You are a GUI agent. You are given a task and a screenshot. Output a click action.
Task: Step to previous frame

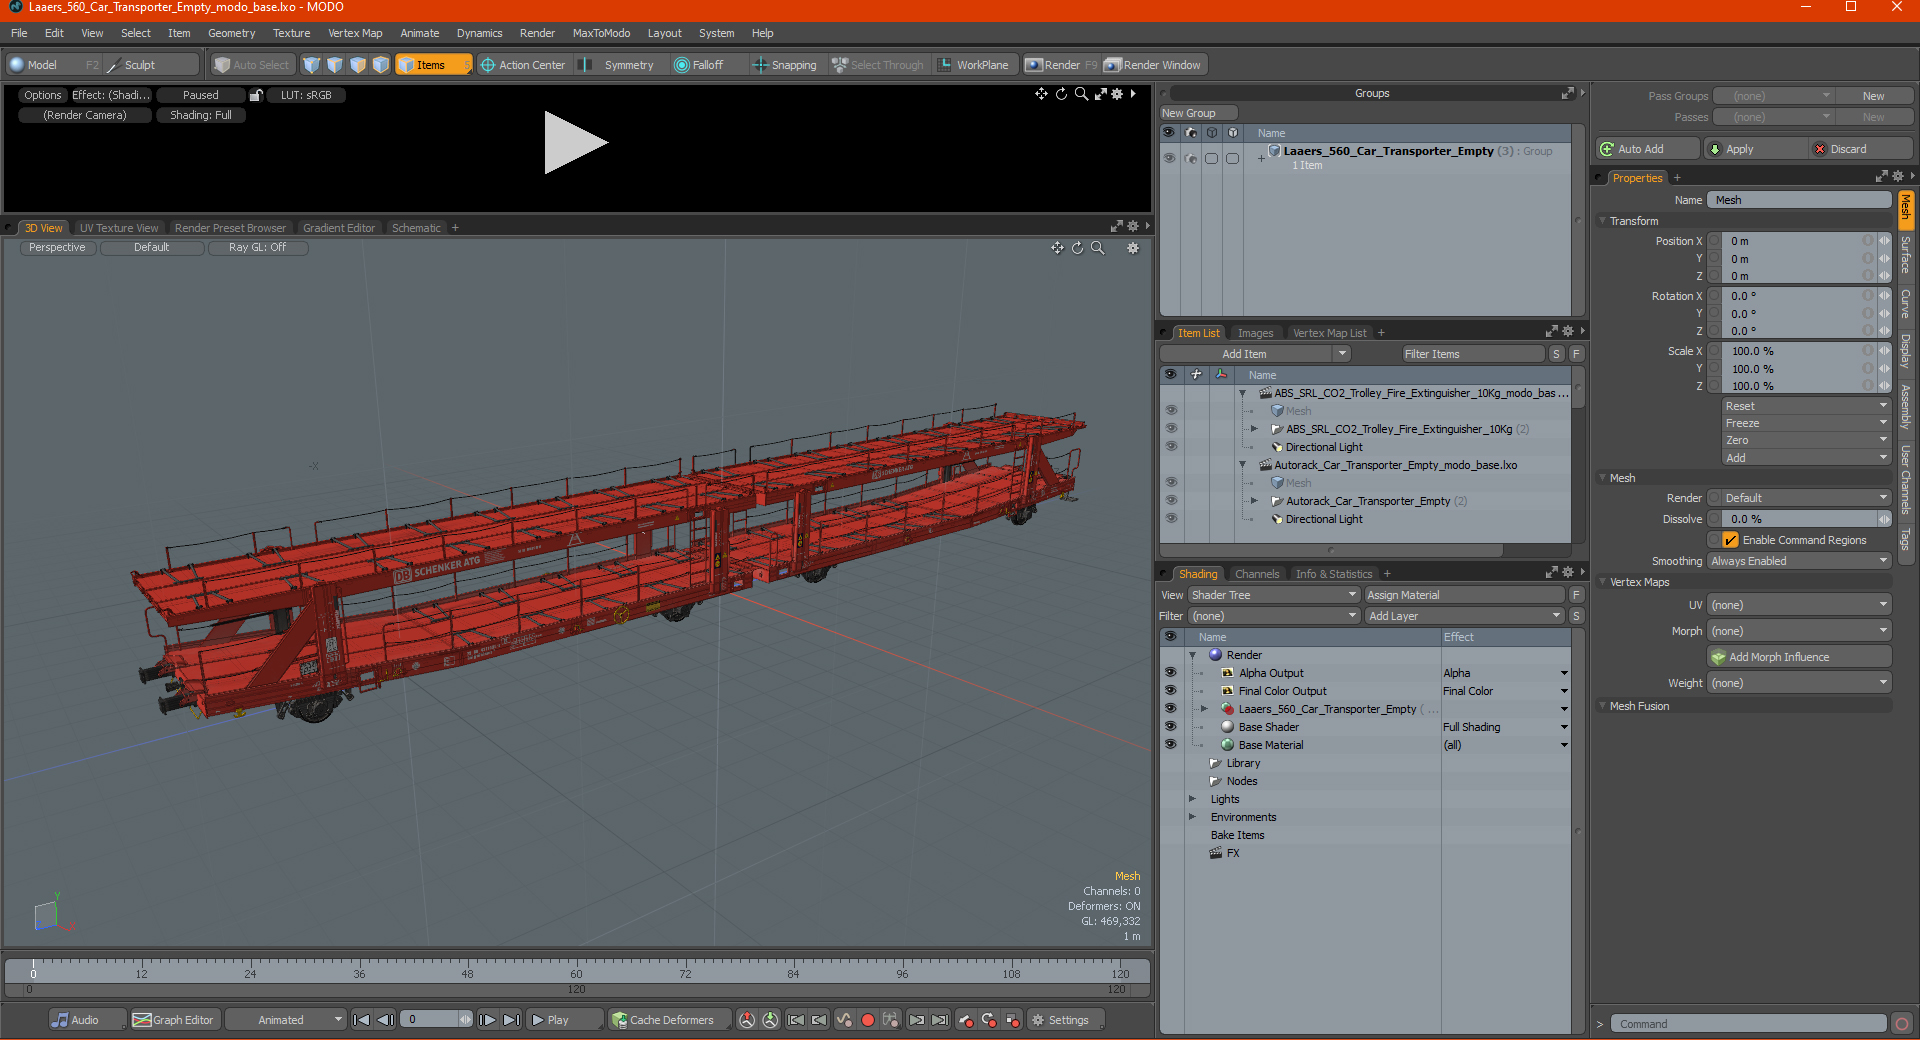pyautogui.click(x=385, y=1020)
